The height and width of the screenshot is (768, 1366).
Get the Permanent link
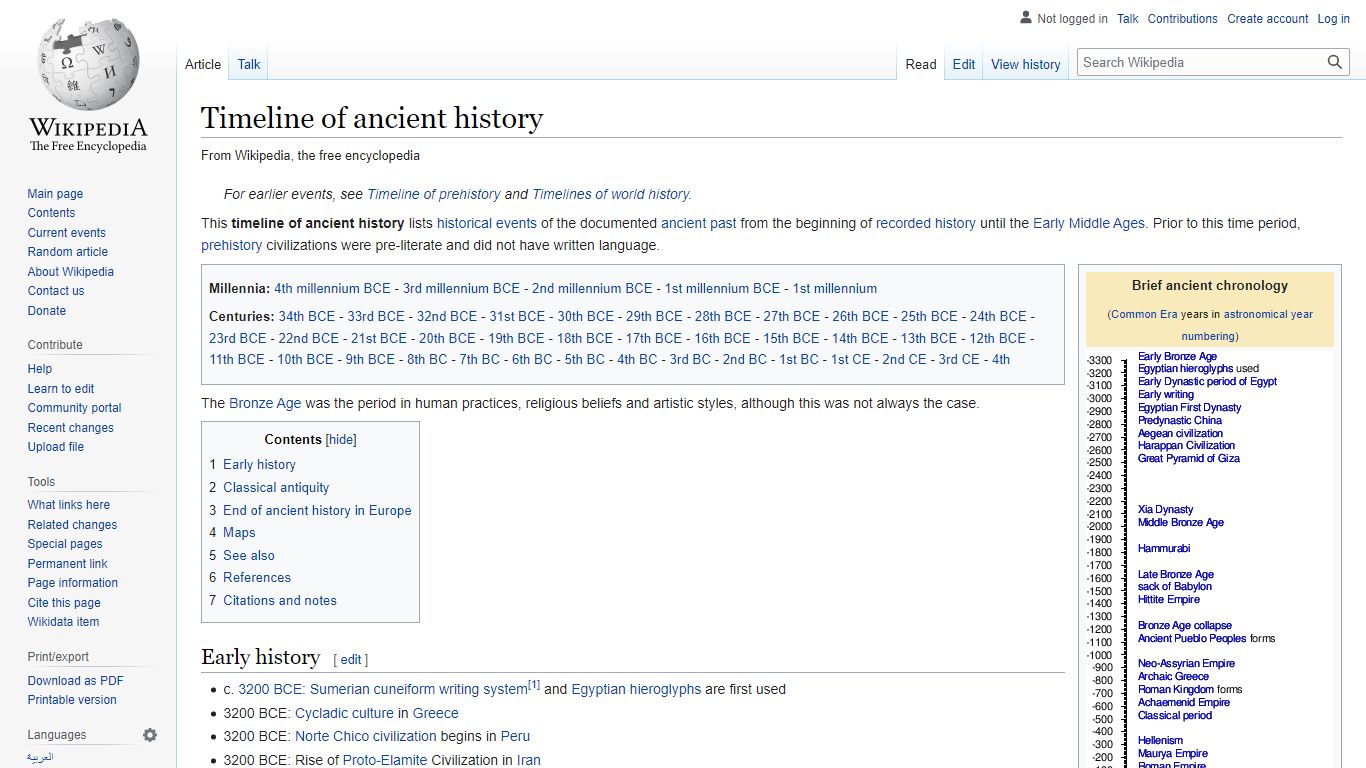(67, 564)
